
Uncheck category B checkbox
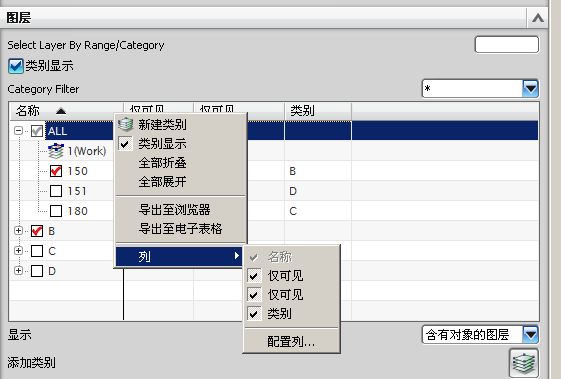click(x=37, y=231)
